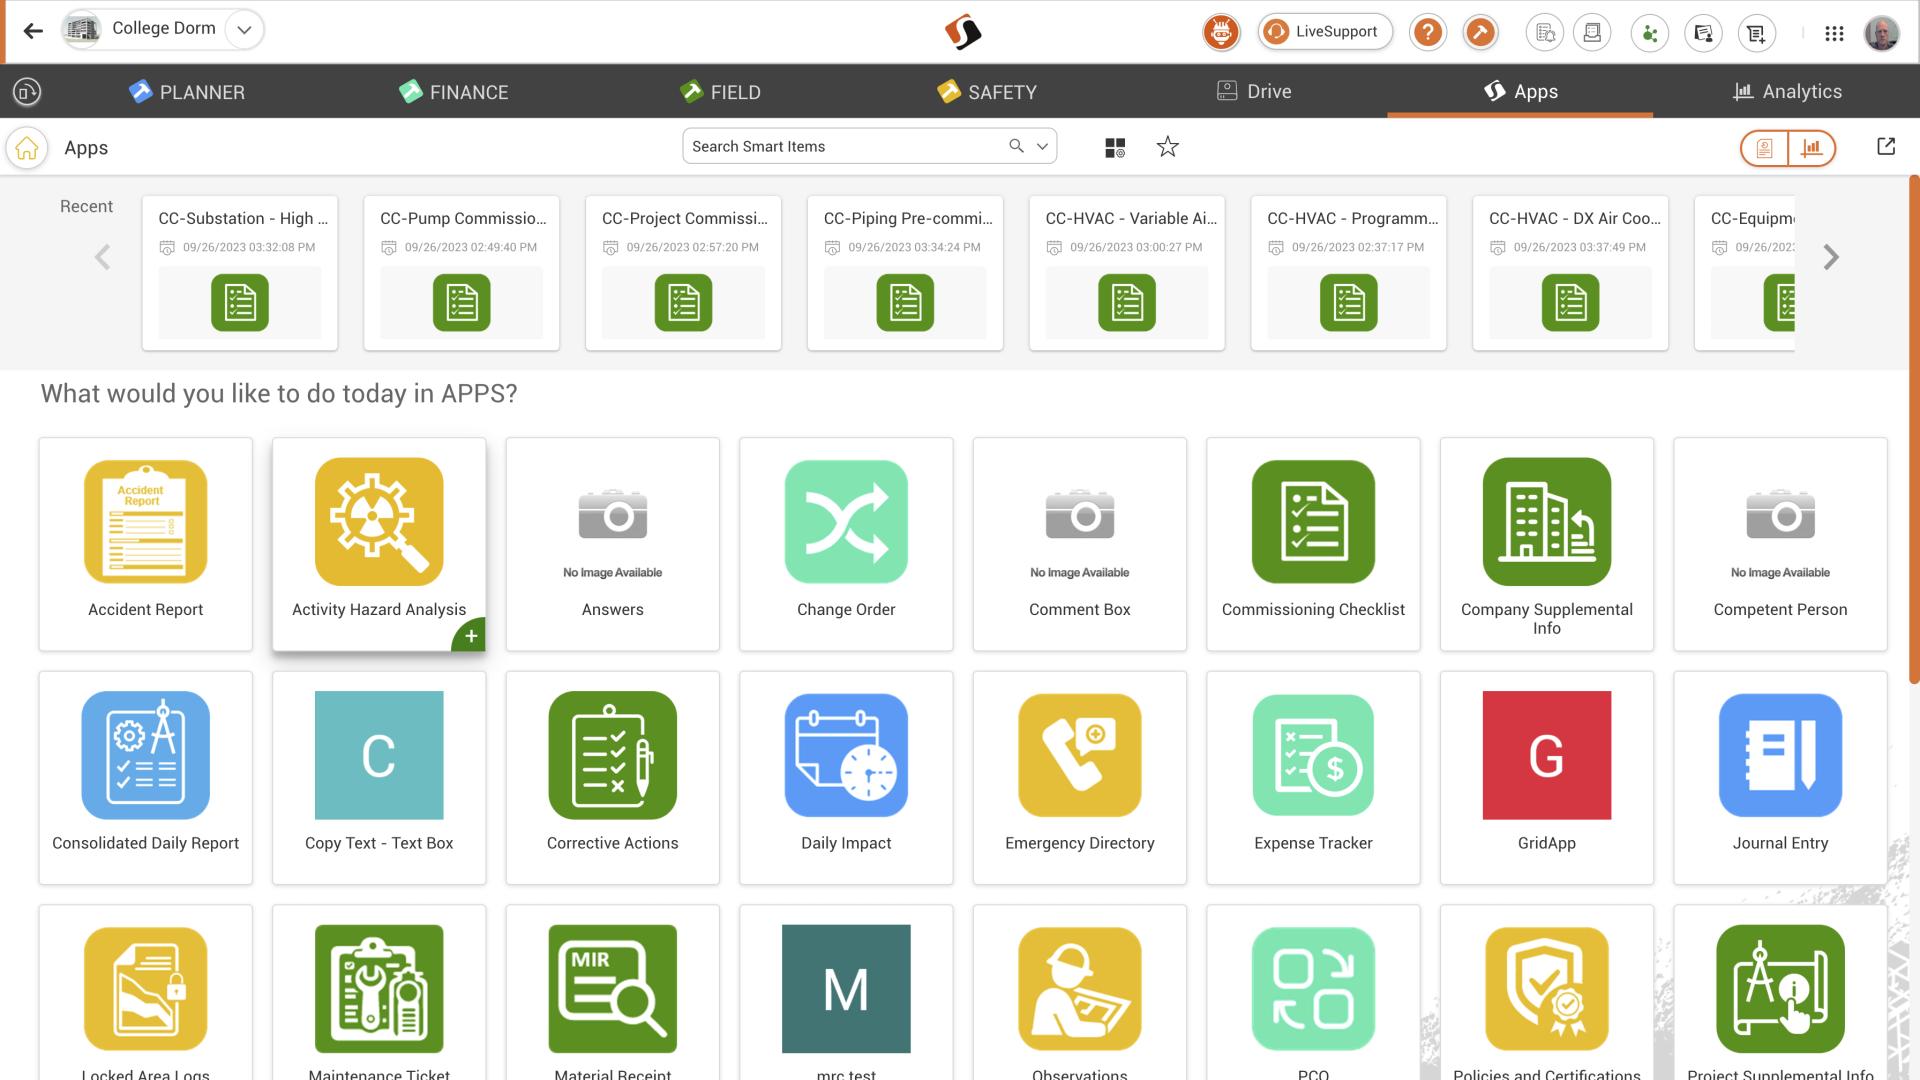
Task: Switch to chart view toggle
Action: (1811, 148)
